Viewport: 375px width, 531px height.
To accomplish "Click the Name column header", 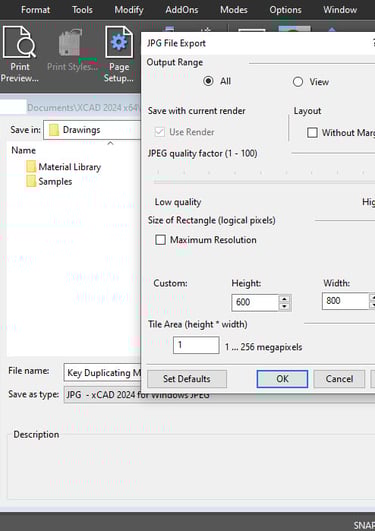I will 23,150.
